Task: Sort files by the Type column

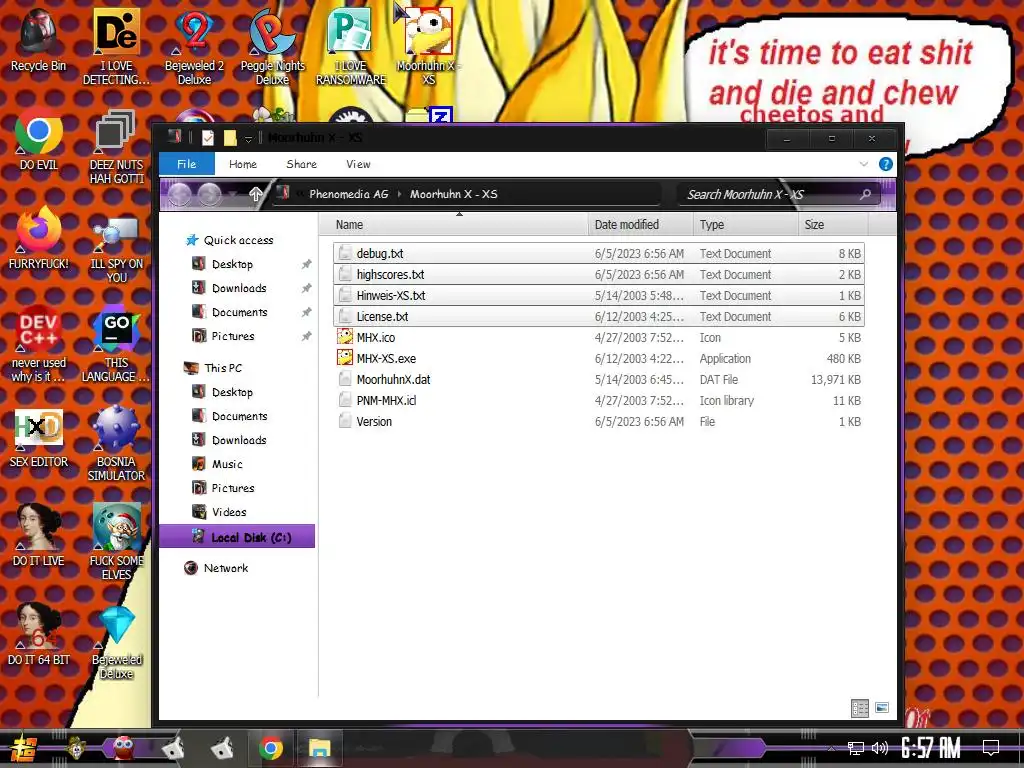Action: click(745, 225)
